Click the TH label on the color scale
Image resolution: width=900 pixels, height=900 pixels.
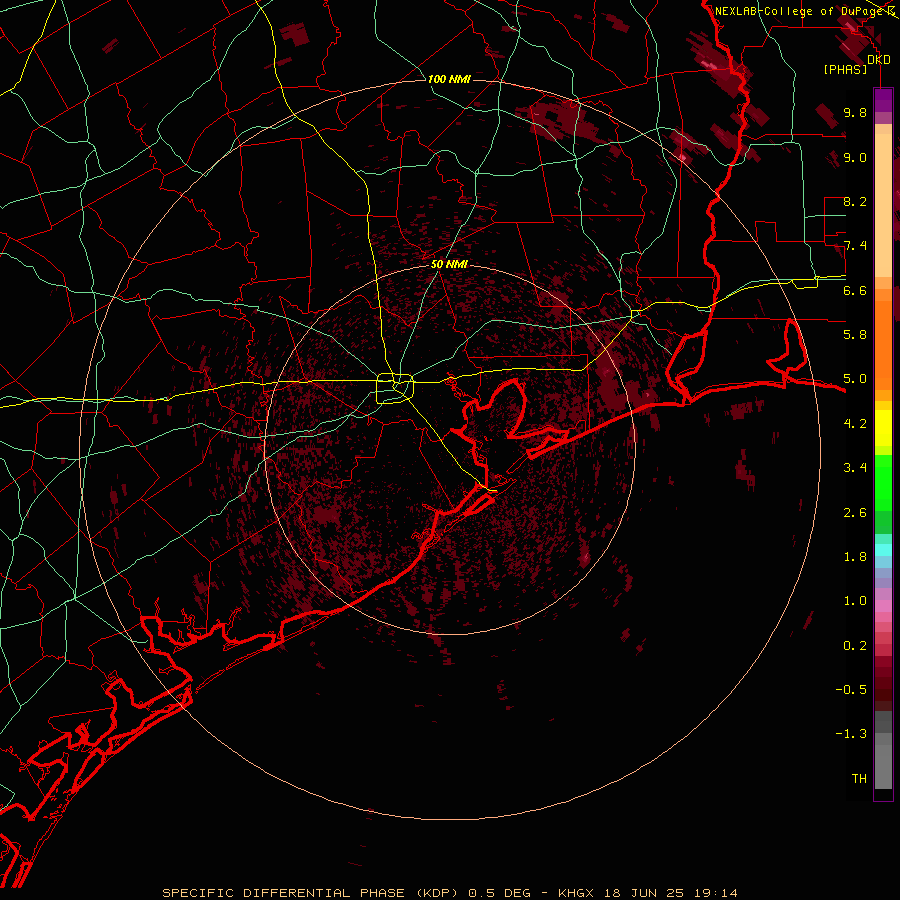(859, 779)
